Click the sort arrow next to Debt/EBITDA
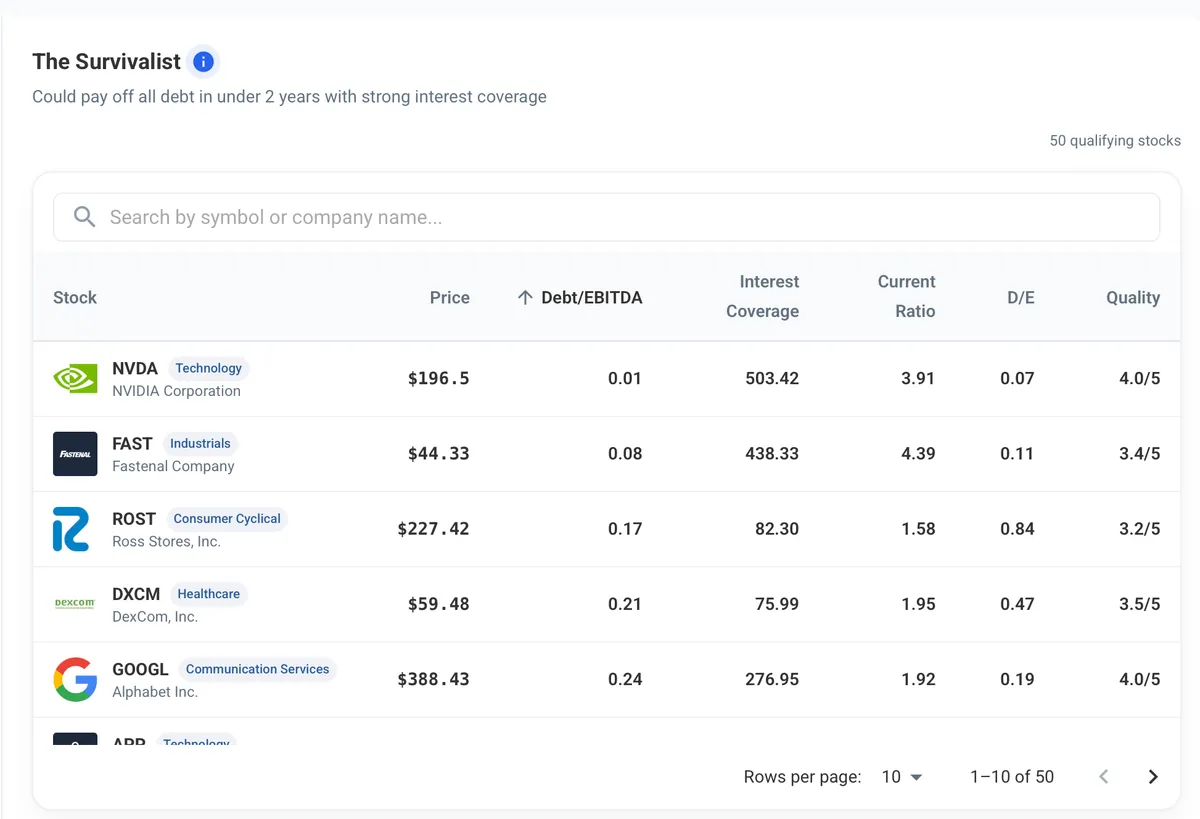The width and height of the screenshot is (1200, 819). pyautogui.click(x=525, y=297)
